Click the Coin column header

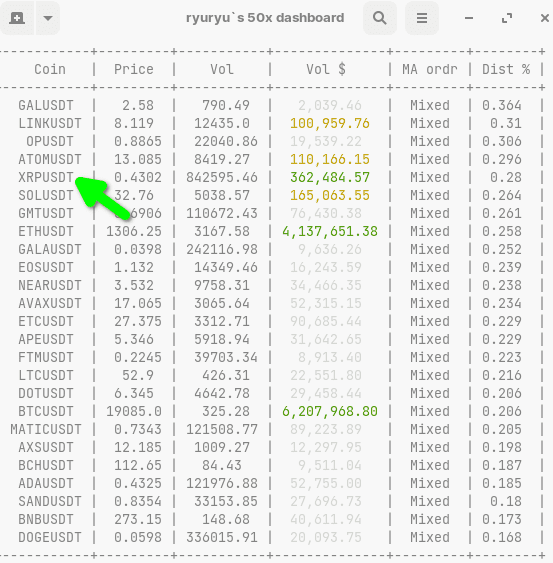click(50, 69)
